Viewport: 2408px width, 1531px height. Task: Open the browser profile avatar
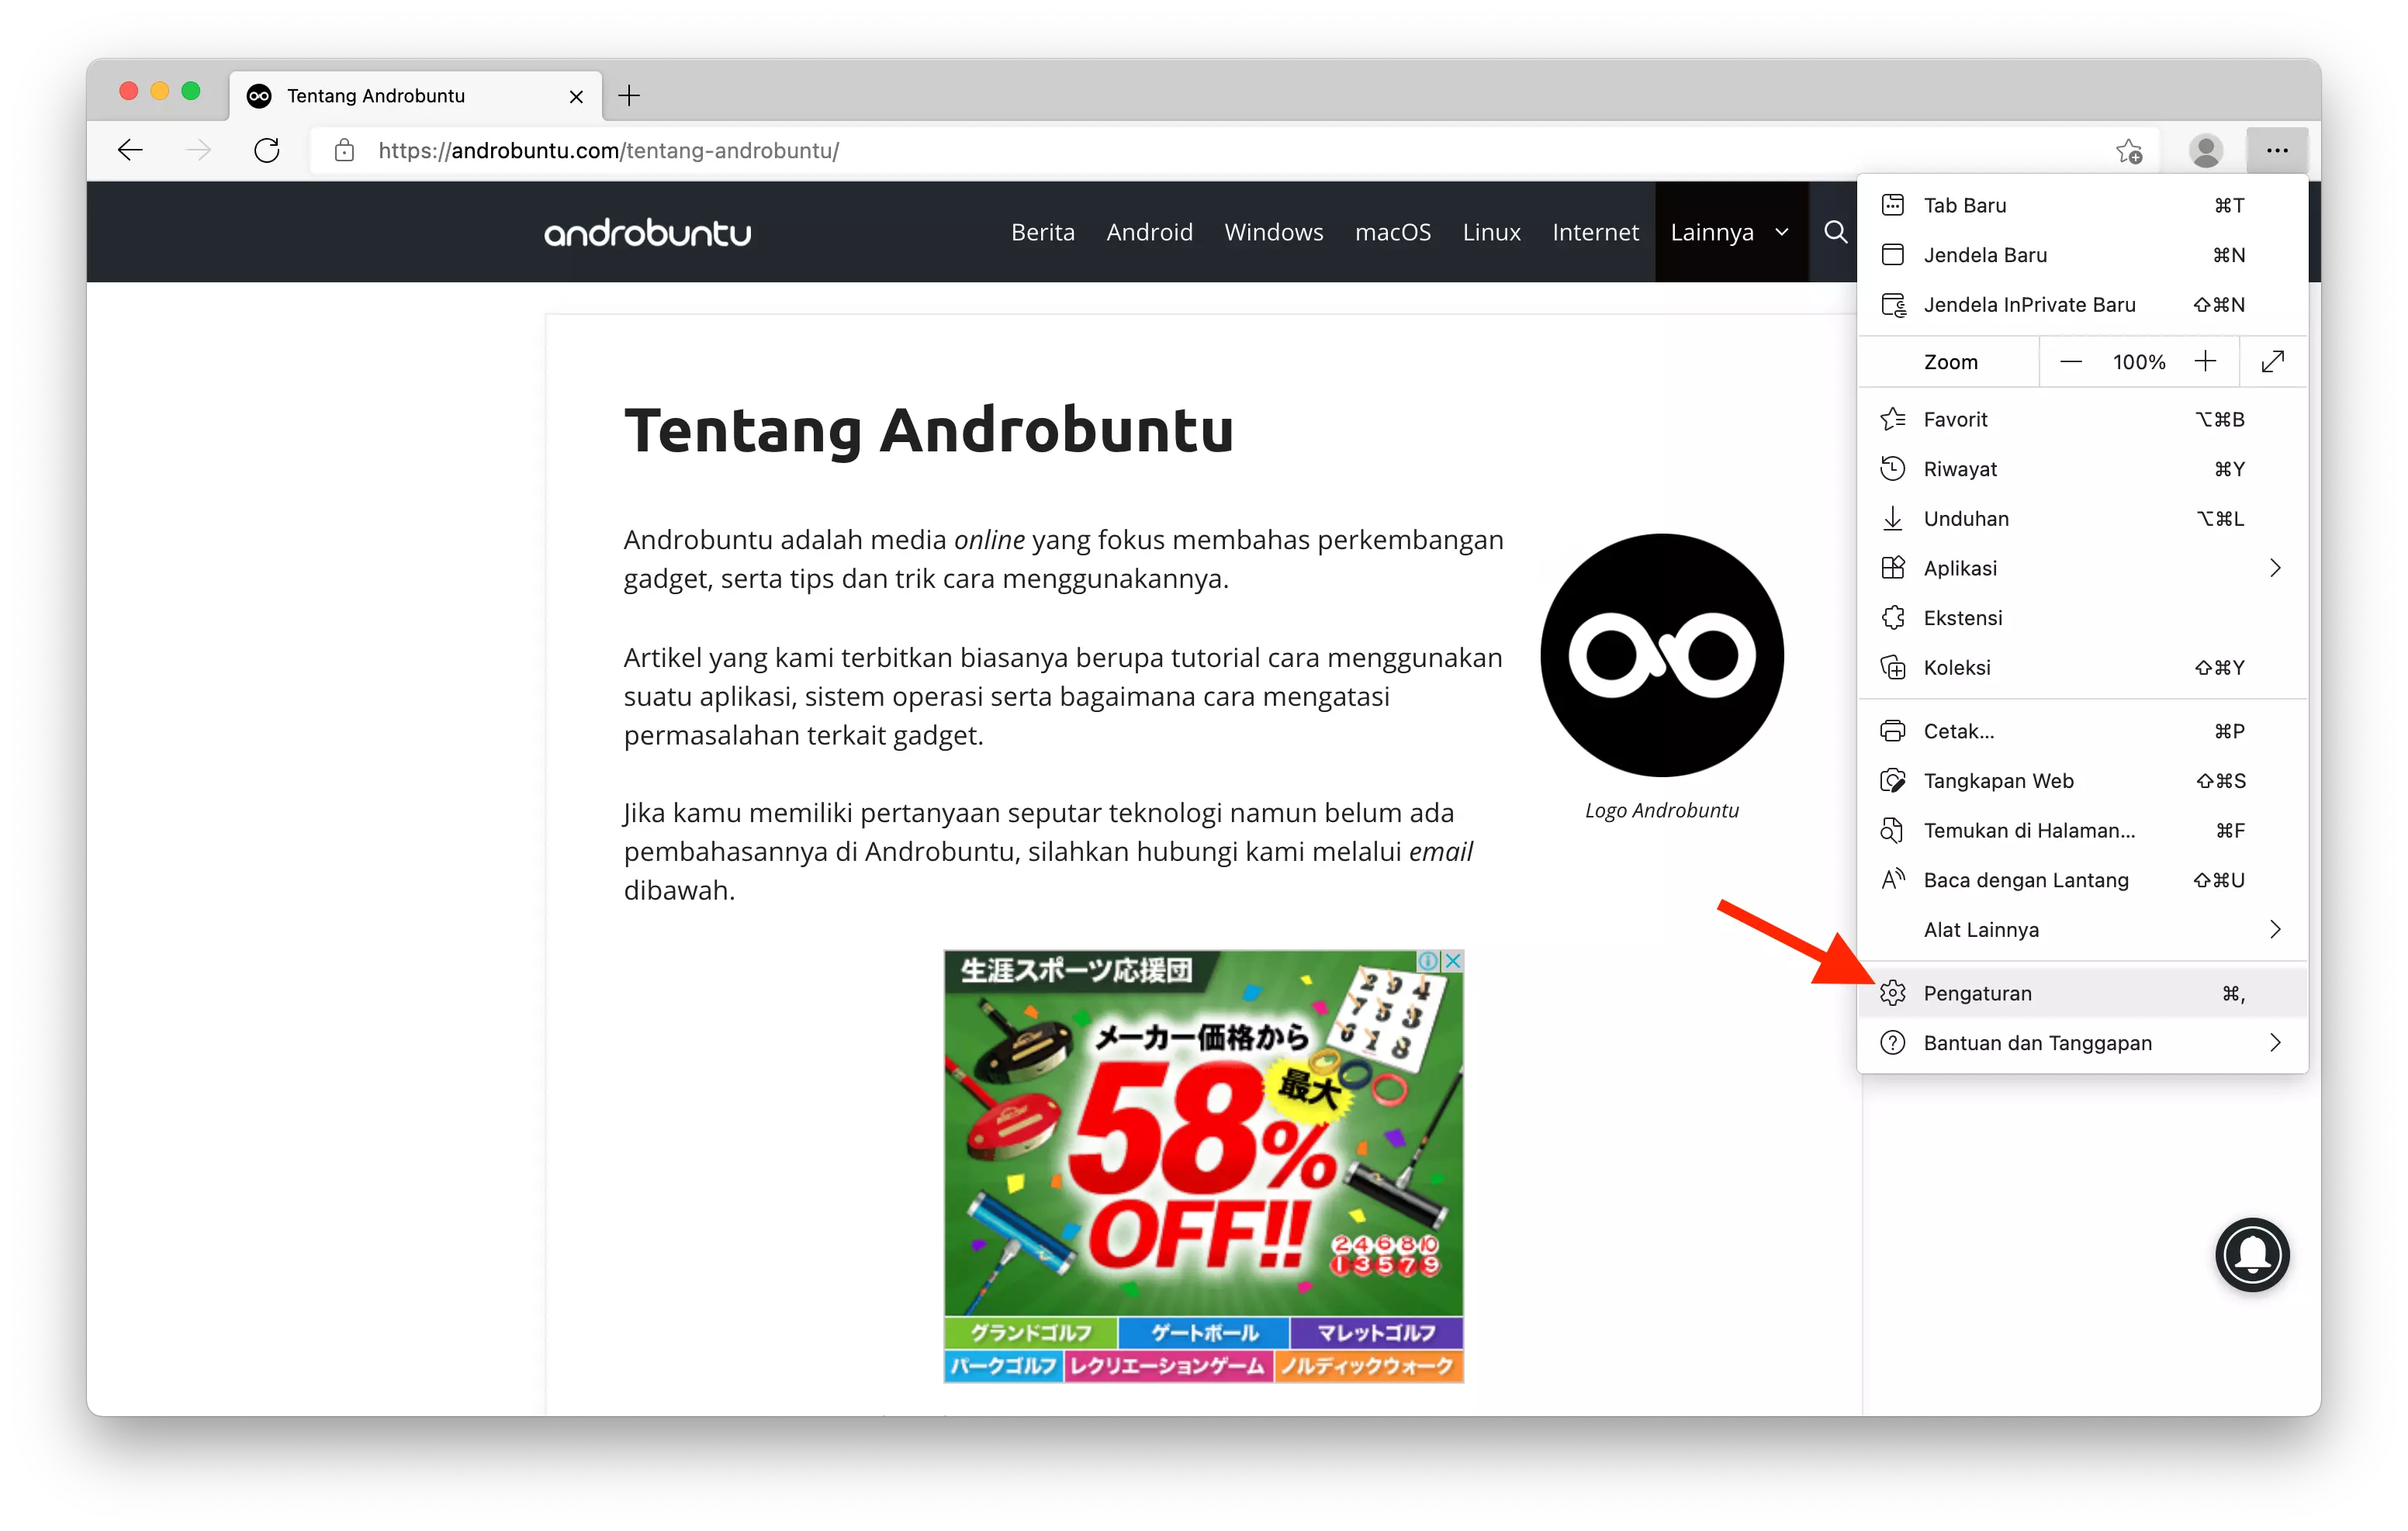[x=2206, y=151]
